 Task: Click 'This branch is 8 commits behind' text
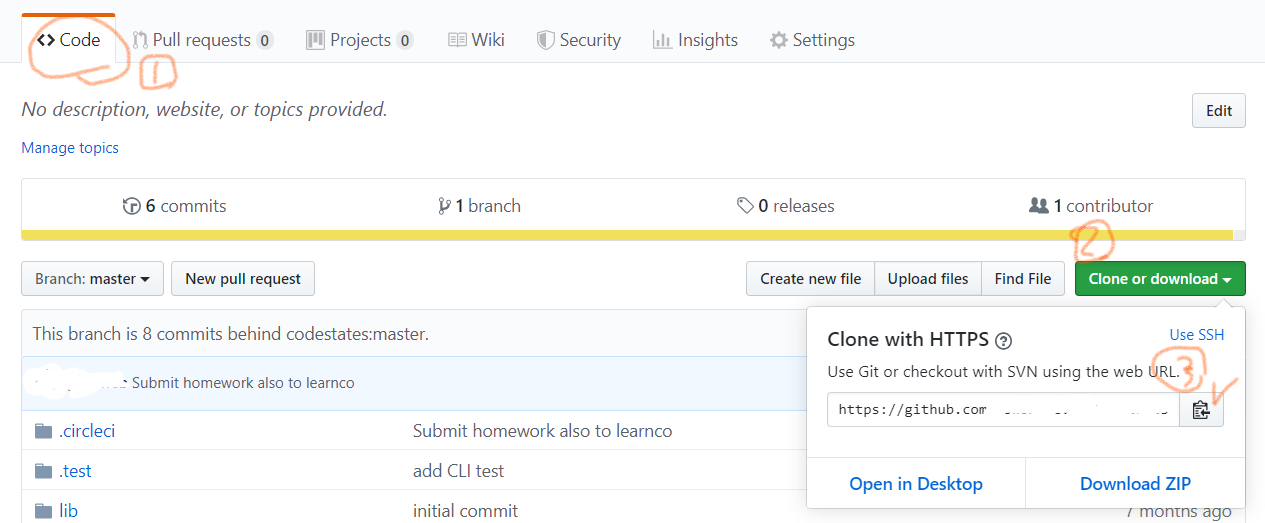(x=230, y=334)
